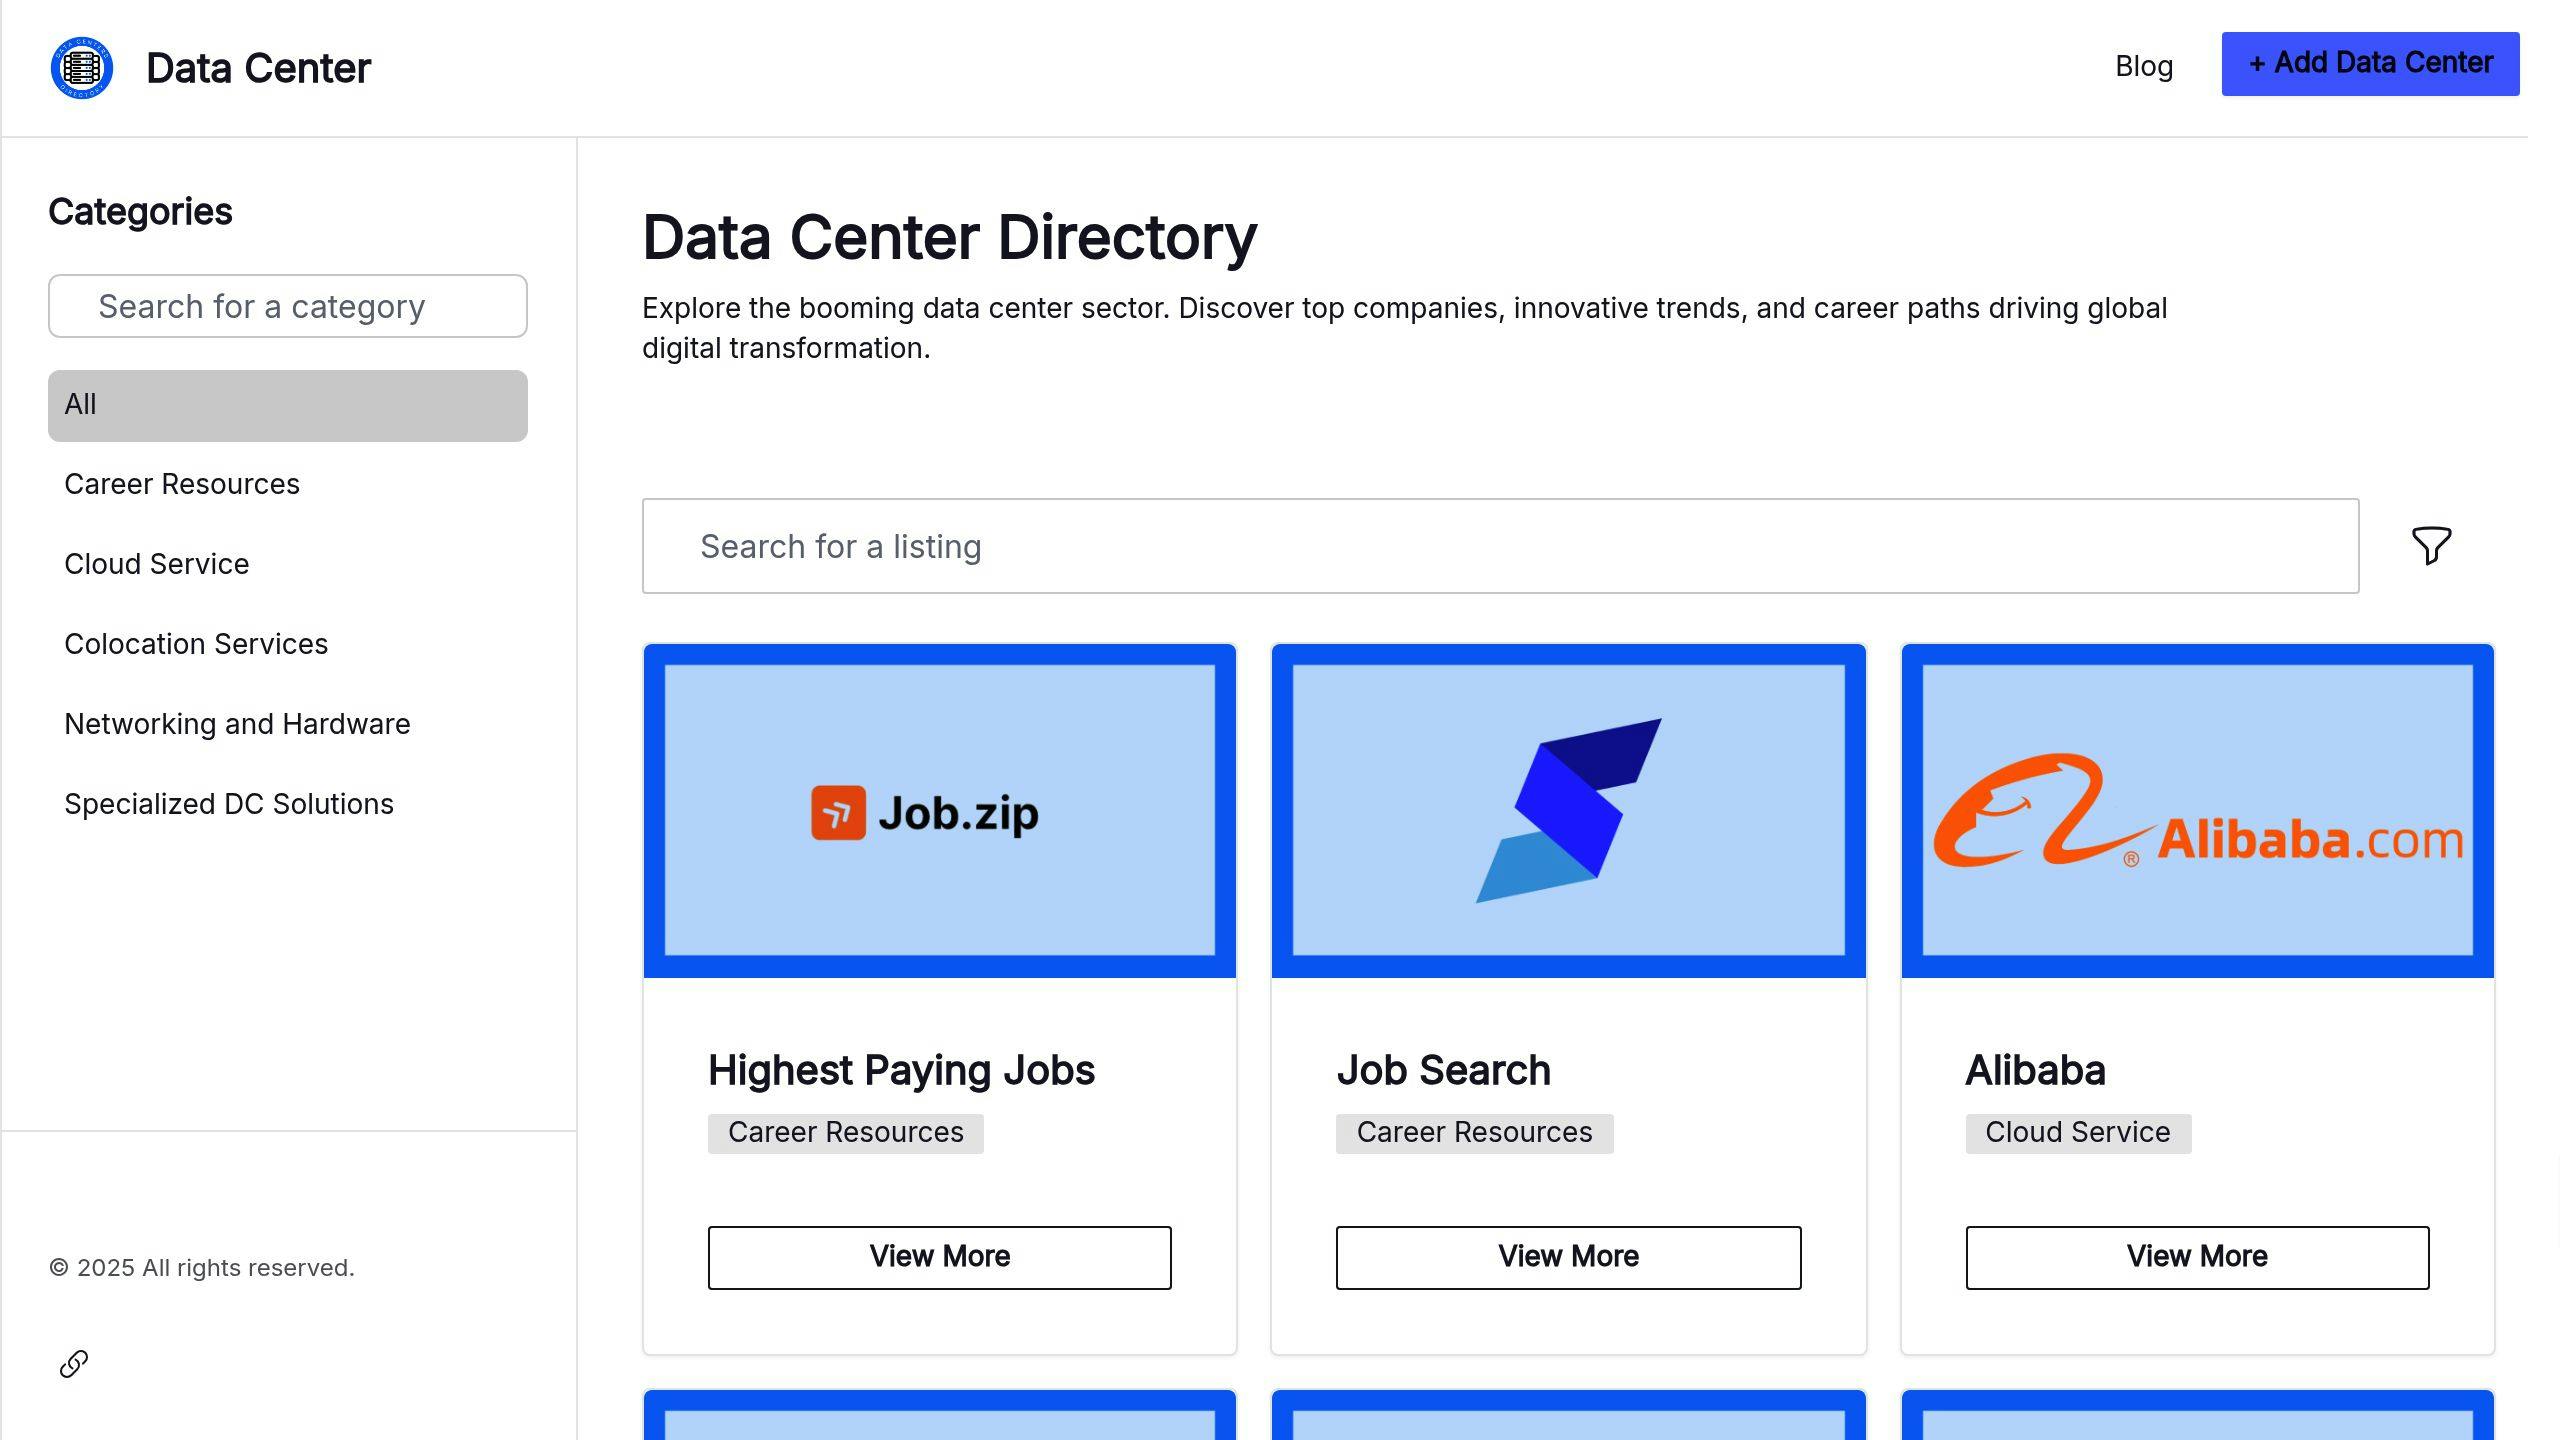This screenshot has height=1440, width=2560.
Task: View More details for Alibaba
Action: click(2196, 1257)
